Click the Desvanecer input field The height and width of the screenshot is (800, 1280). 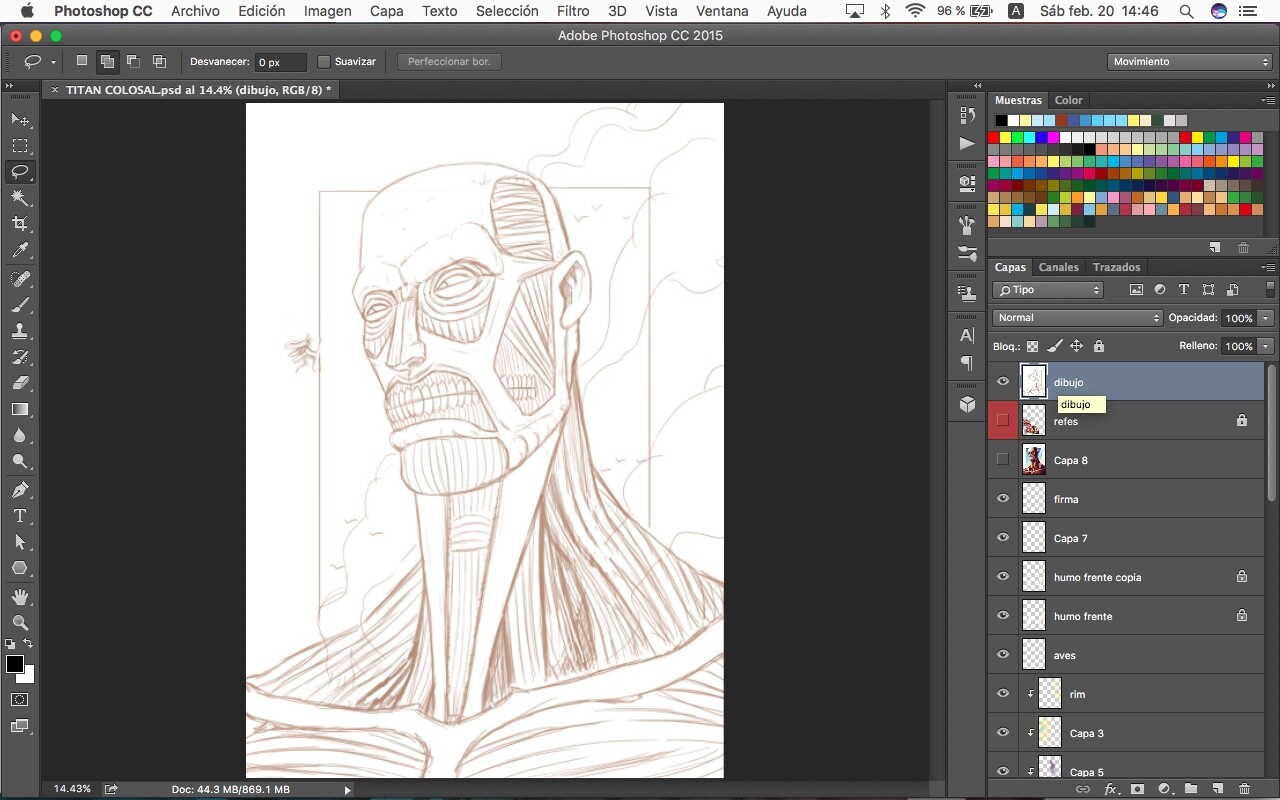click(x=281, y=62)
